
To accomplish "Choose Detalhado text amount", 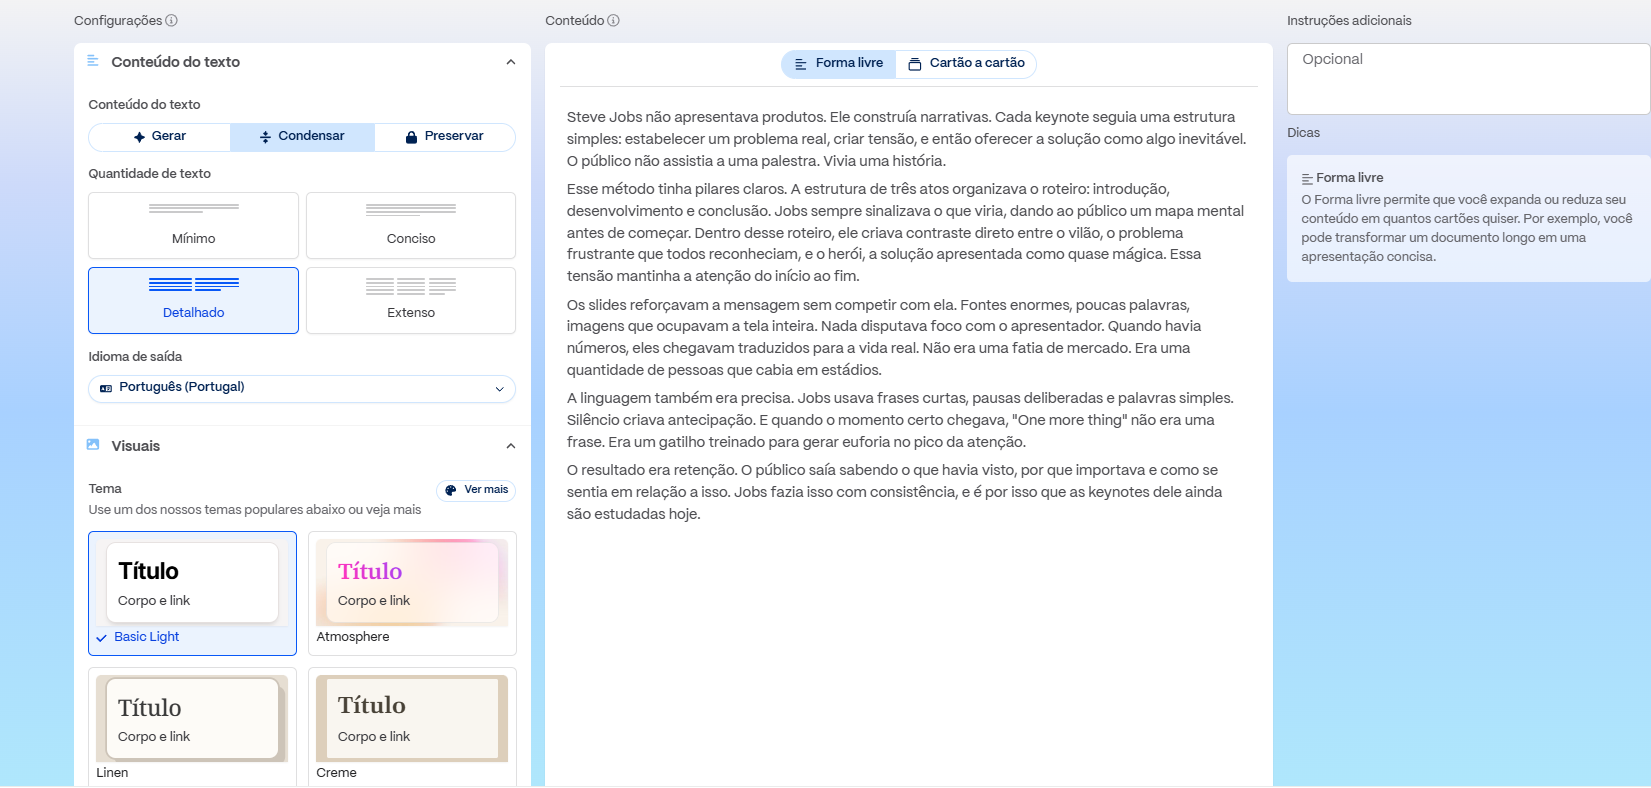I will click(x=193, y=300).
